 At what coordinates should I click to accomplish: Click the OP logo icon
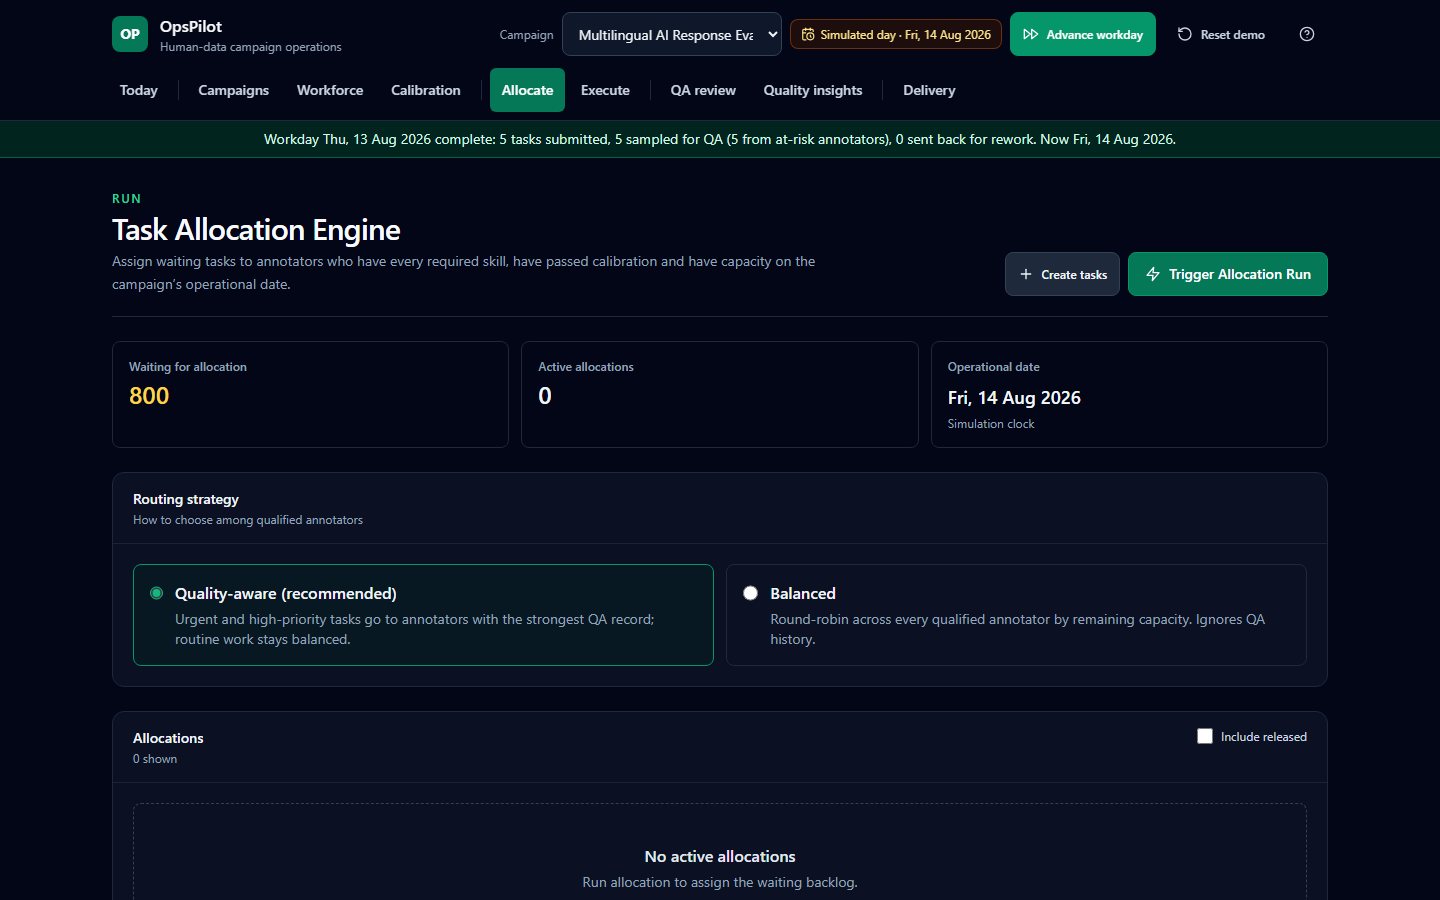coord(130,34)
